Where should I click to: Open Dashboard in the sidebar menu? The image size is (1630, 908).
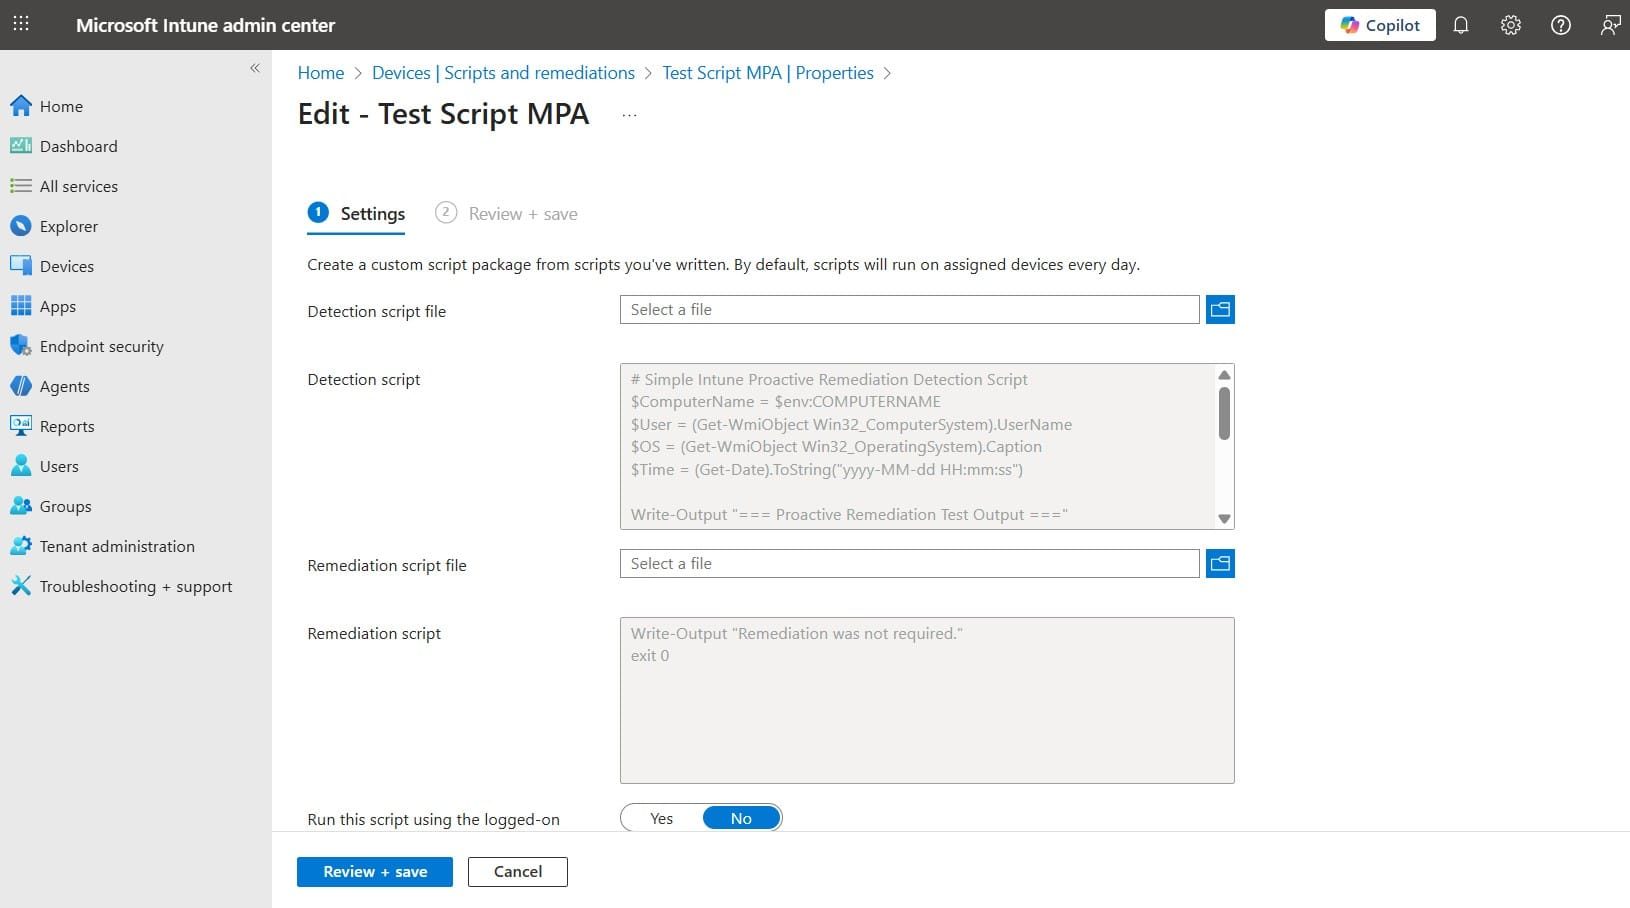79,146
